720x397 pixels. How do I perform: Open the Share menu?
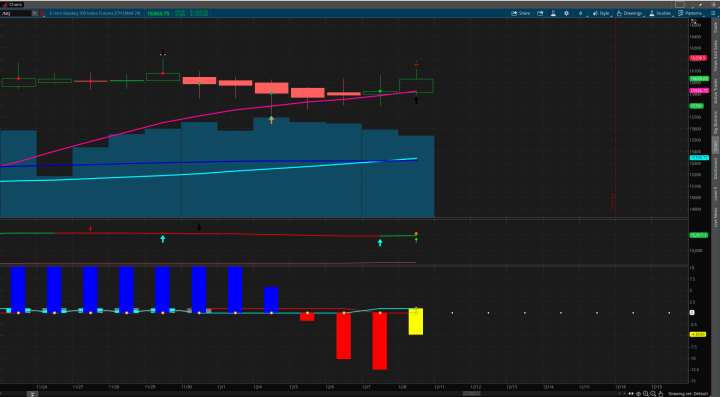[x=521, y=13]
